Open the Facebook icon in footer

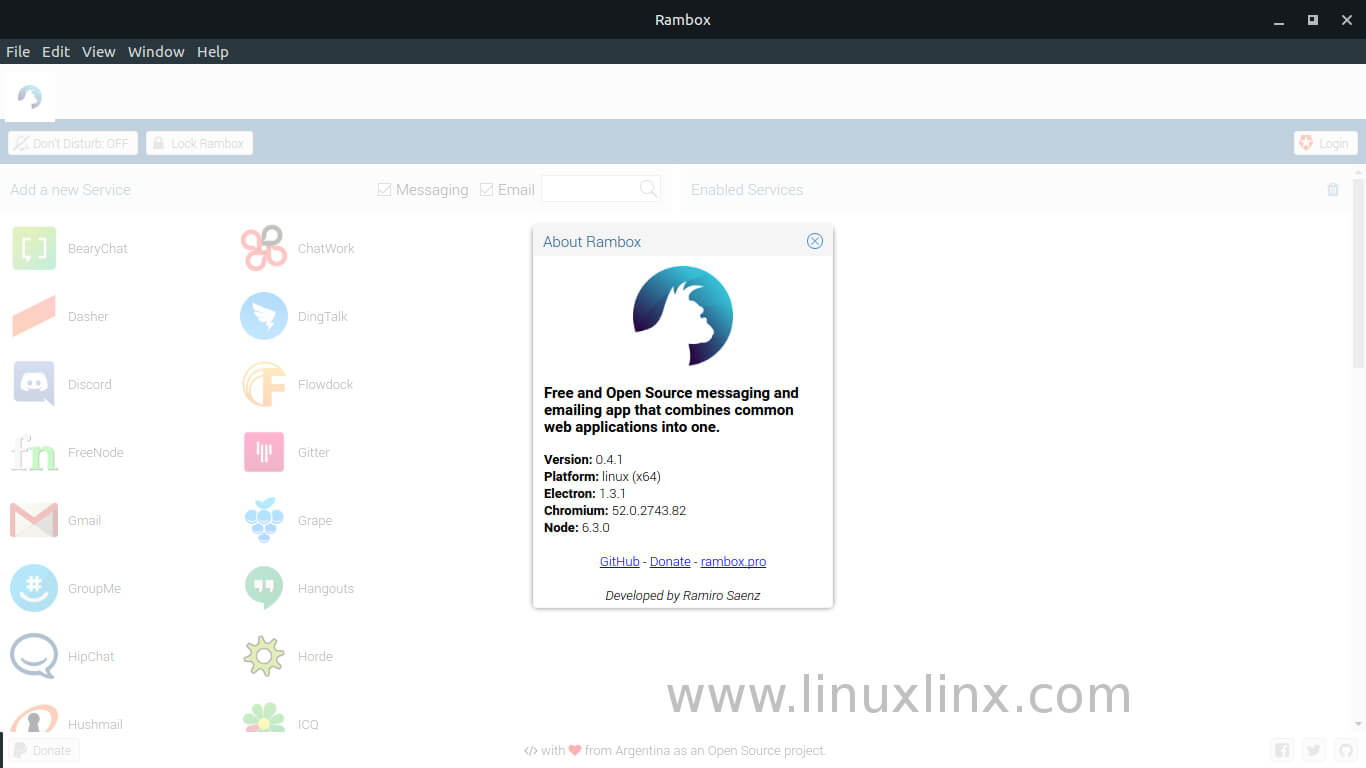click(1282, 750)
